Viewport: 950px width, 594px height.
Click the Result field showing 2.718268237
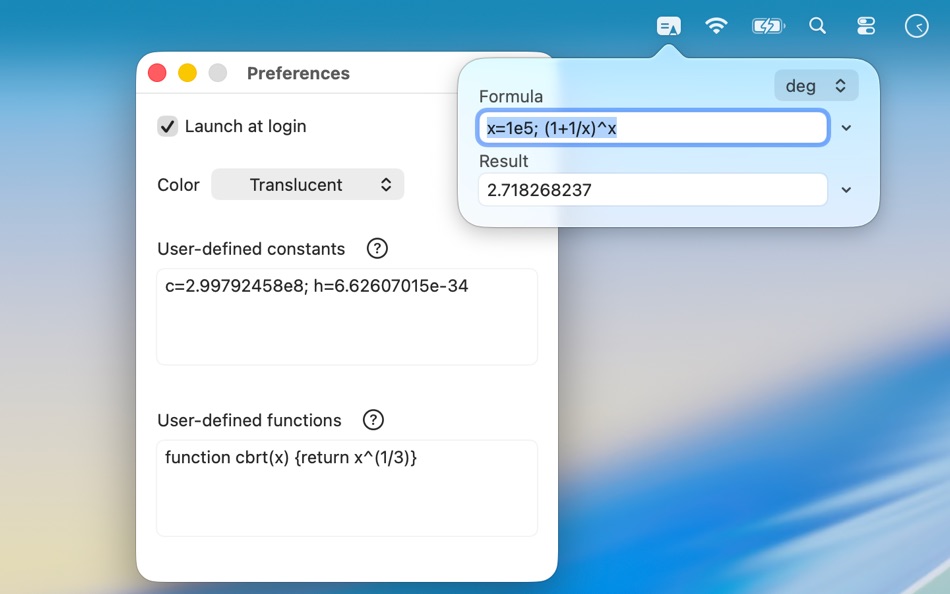tap(653, 190)
